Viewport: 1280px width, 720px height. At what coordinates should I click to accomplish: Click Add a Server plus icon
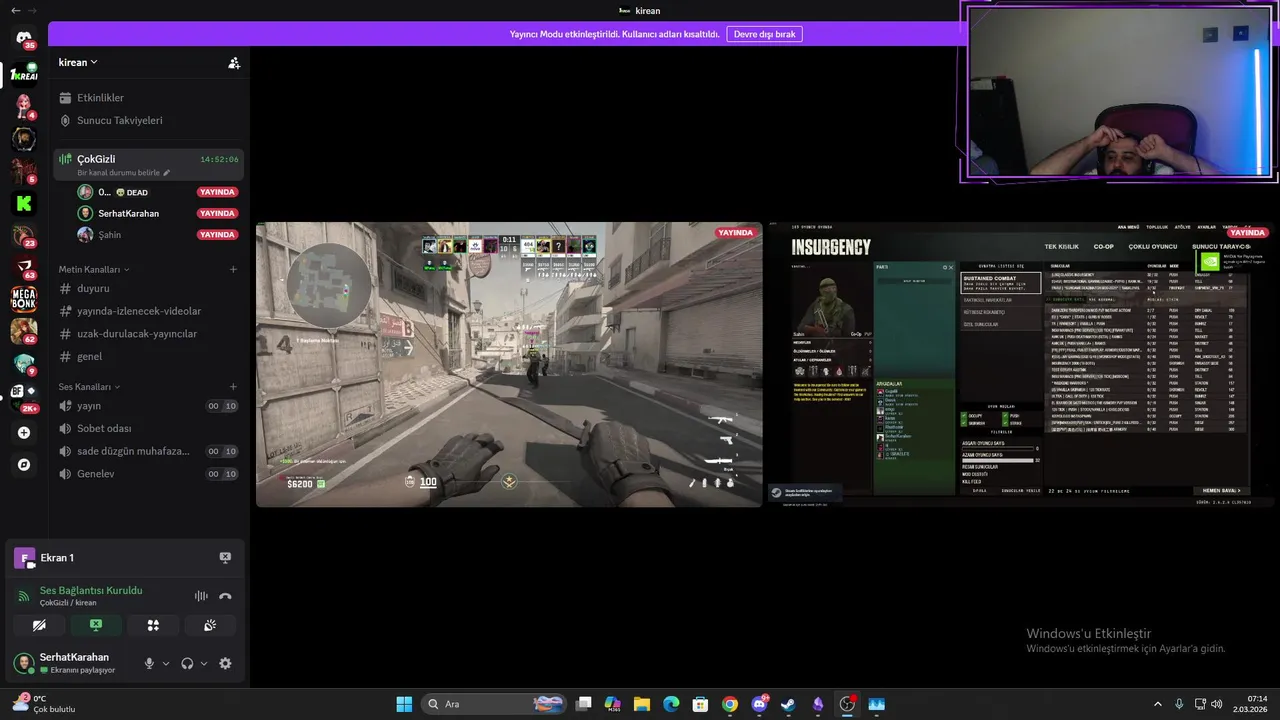click(x=24, y=433)
